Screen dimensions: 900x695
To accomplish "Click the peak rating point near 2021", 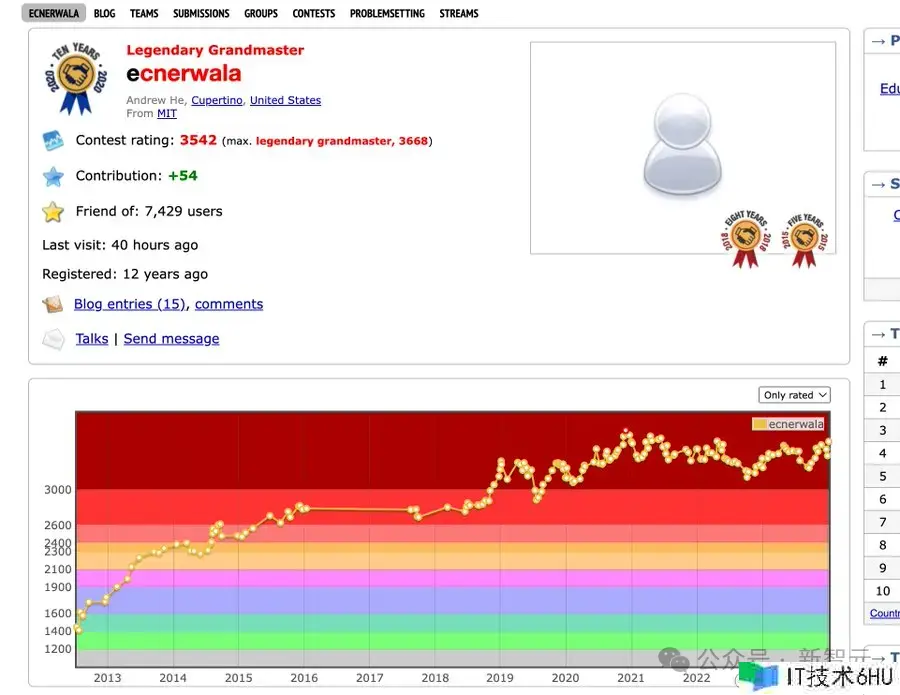I will coord(627,433).
